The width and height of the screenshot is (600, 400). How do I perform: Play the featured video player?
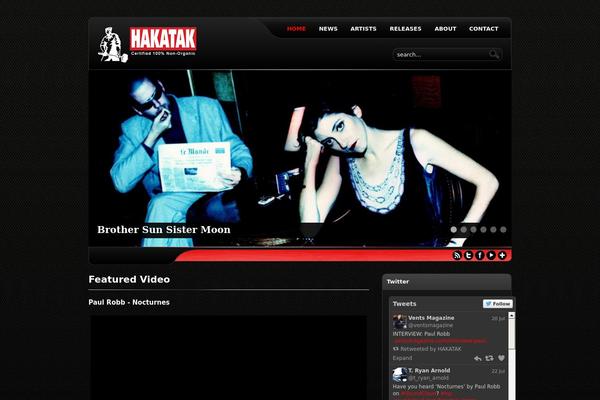point(228,358)
